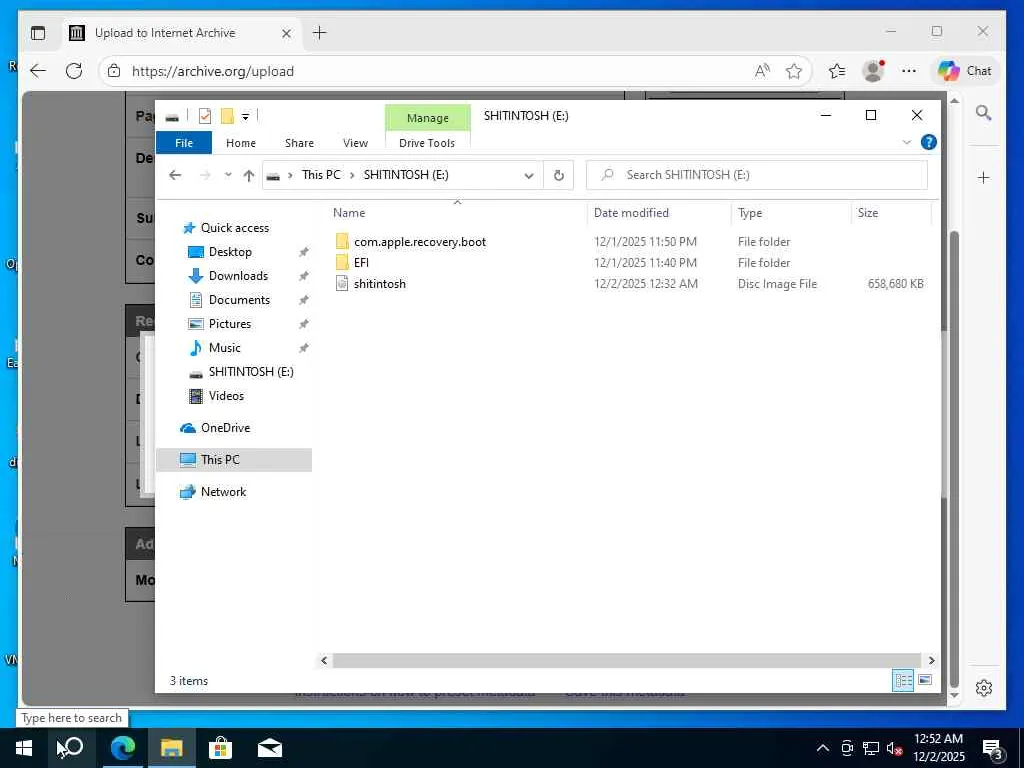Select Network in the navigation pane
Viewport: 1024px width, 768px height.
pyautogui.click(x=223, y=492)
